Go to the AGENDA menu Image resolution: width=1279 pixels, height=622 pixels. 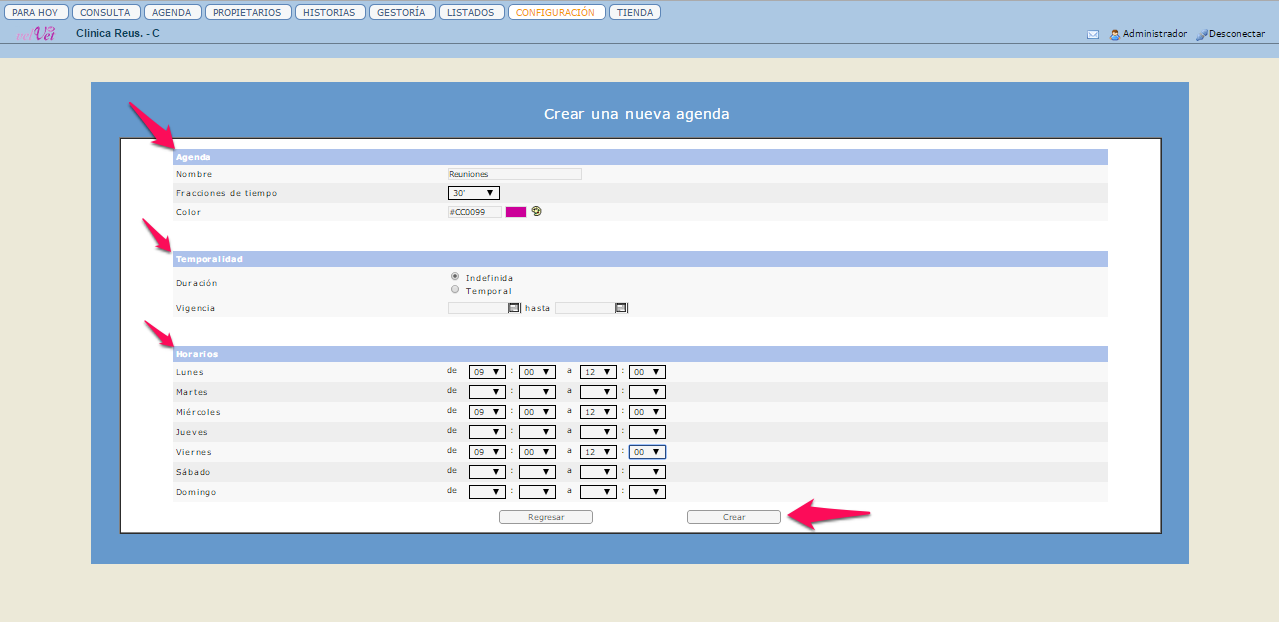click(x=171, y=13)
